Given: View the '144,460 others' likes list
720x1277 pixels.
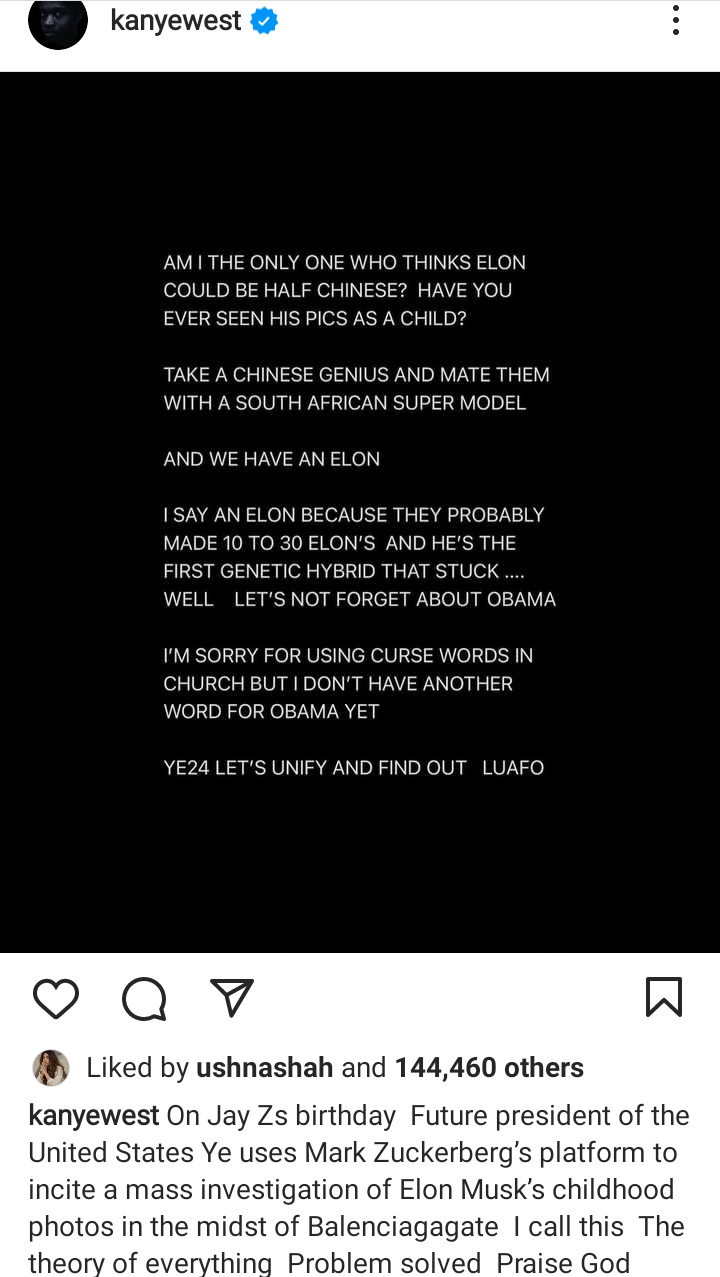Looking at the screenshot, I should click(489, 1068).
